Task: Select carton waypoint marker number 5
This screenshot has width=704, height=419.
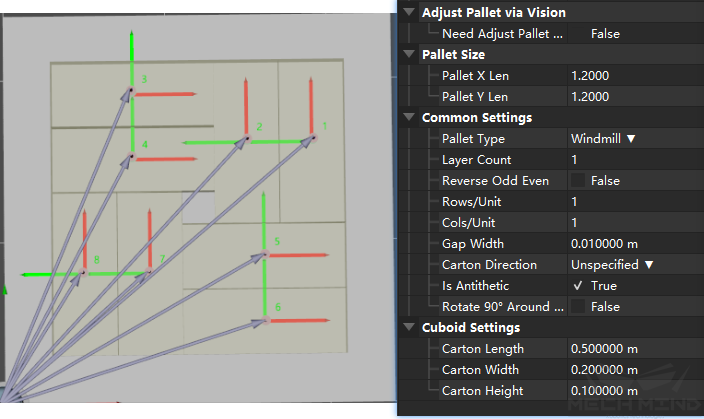Action: pos(265,255)
